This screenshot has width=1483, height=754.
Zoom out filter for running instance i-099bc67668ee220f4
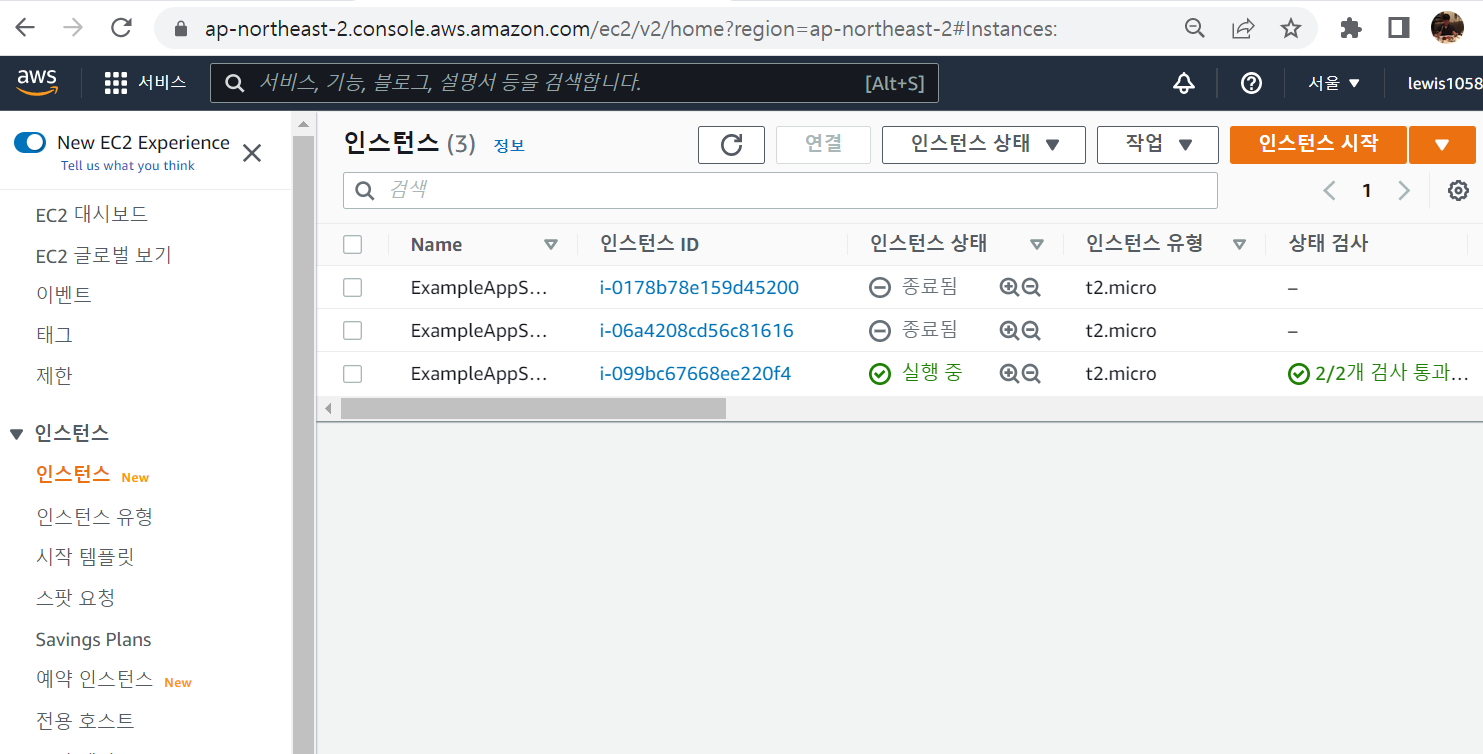point(1031,374)
